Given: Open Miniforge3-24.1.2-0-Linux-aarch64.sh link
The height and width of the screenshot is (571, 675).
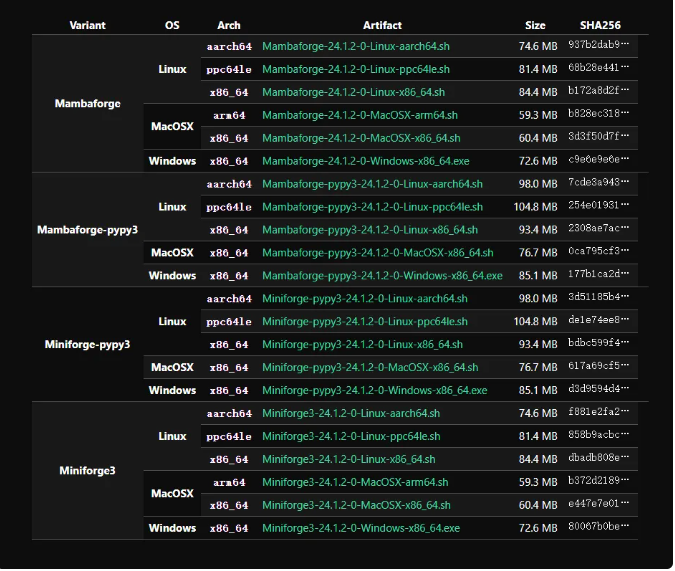Looking at the screenshot, I should pyautogui.click(x=350, y=414).
